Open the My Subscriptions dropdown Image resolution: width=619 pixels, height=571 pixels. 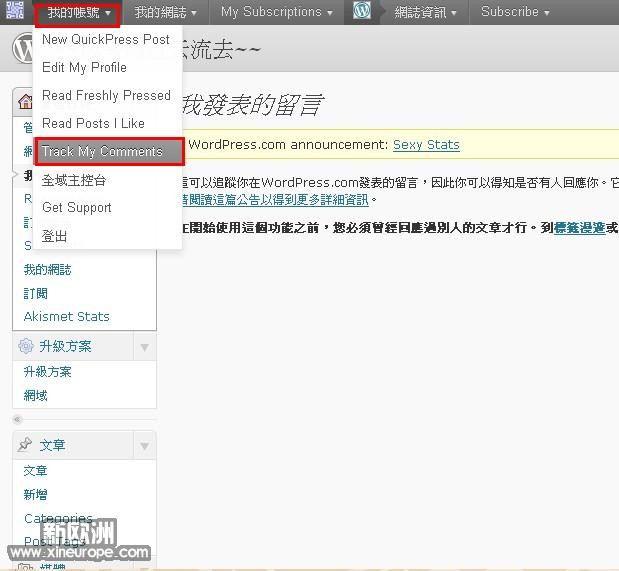point(276,12)
